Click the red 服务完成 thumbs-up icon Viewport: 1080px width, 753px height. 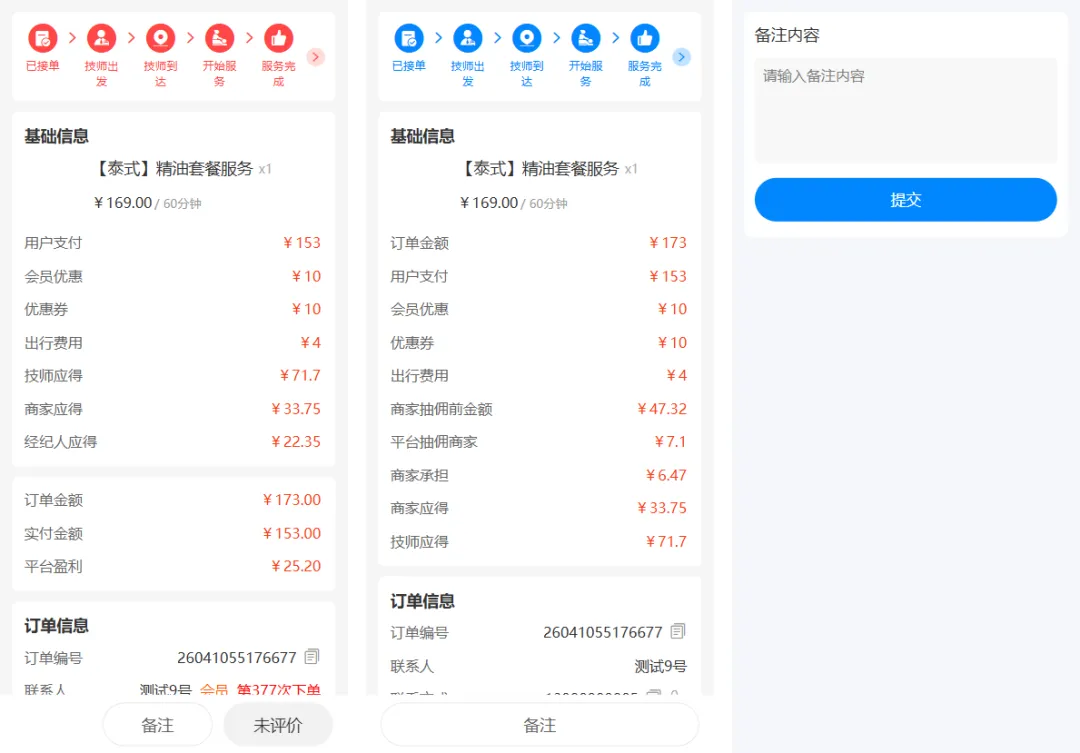[278, 39]
